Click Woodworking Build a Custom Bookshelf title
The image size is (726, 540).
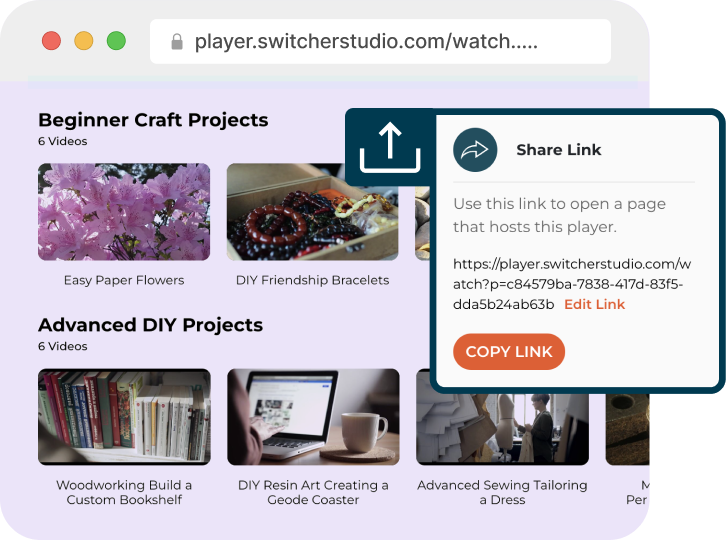pyautogui.click(x=124, y=492)
